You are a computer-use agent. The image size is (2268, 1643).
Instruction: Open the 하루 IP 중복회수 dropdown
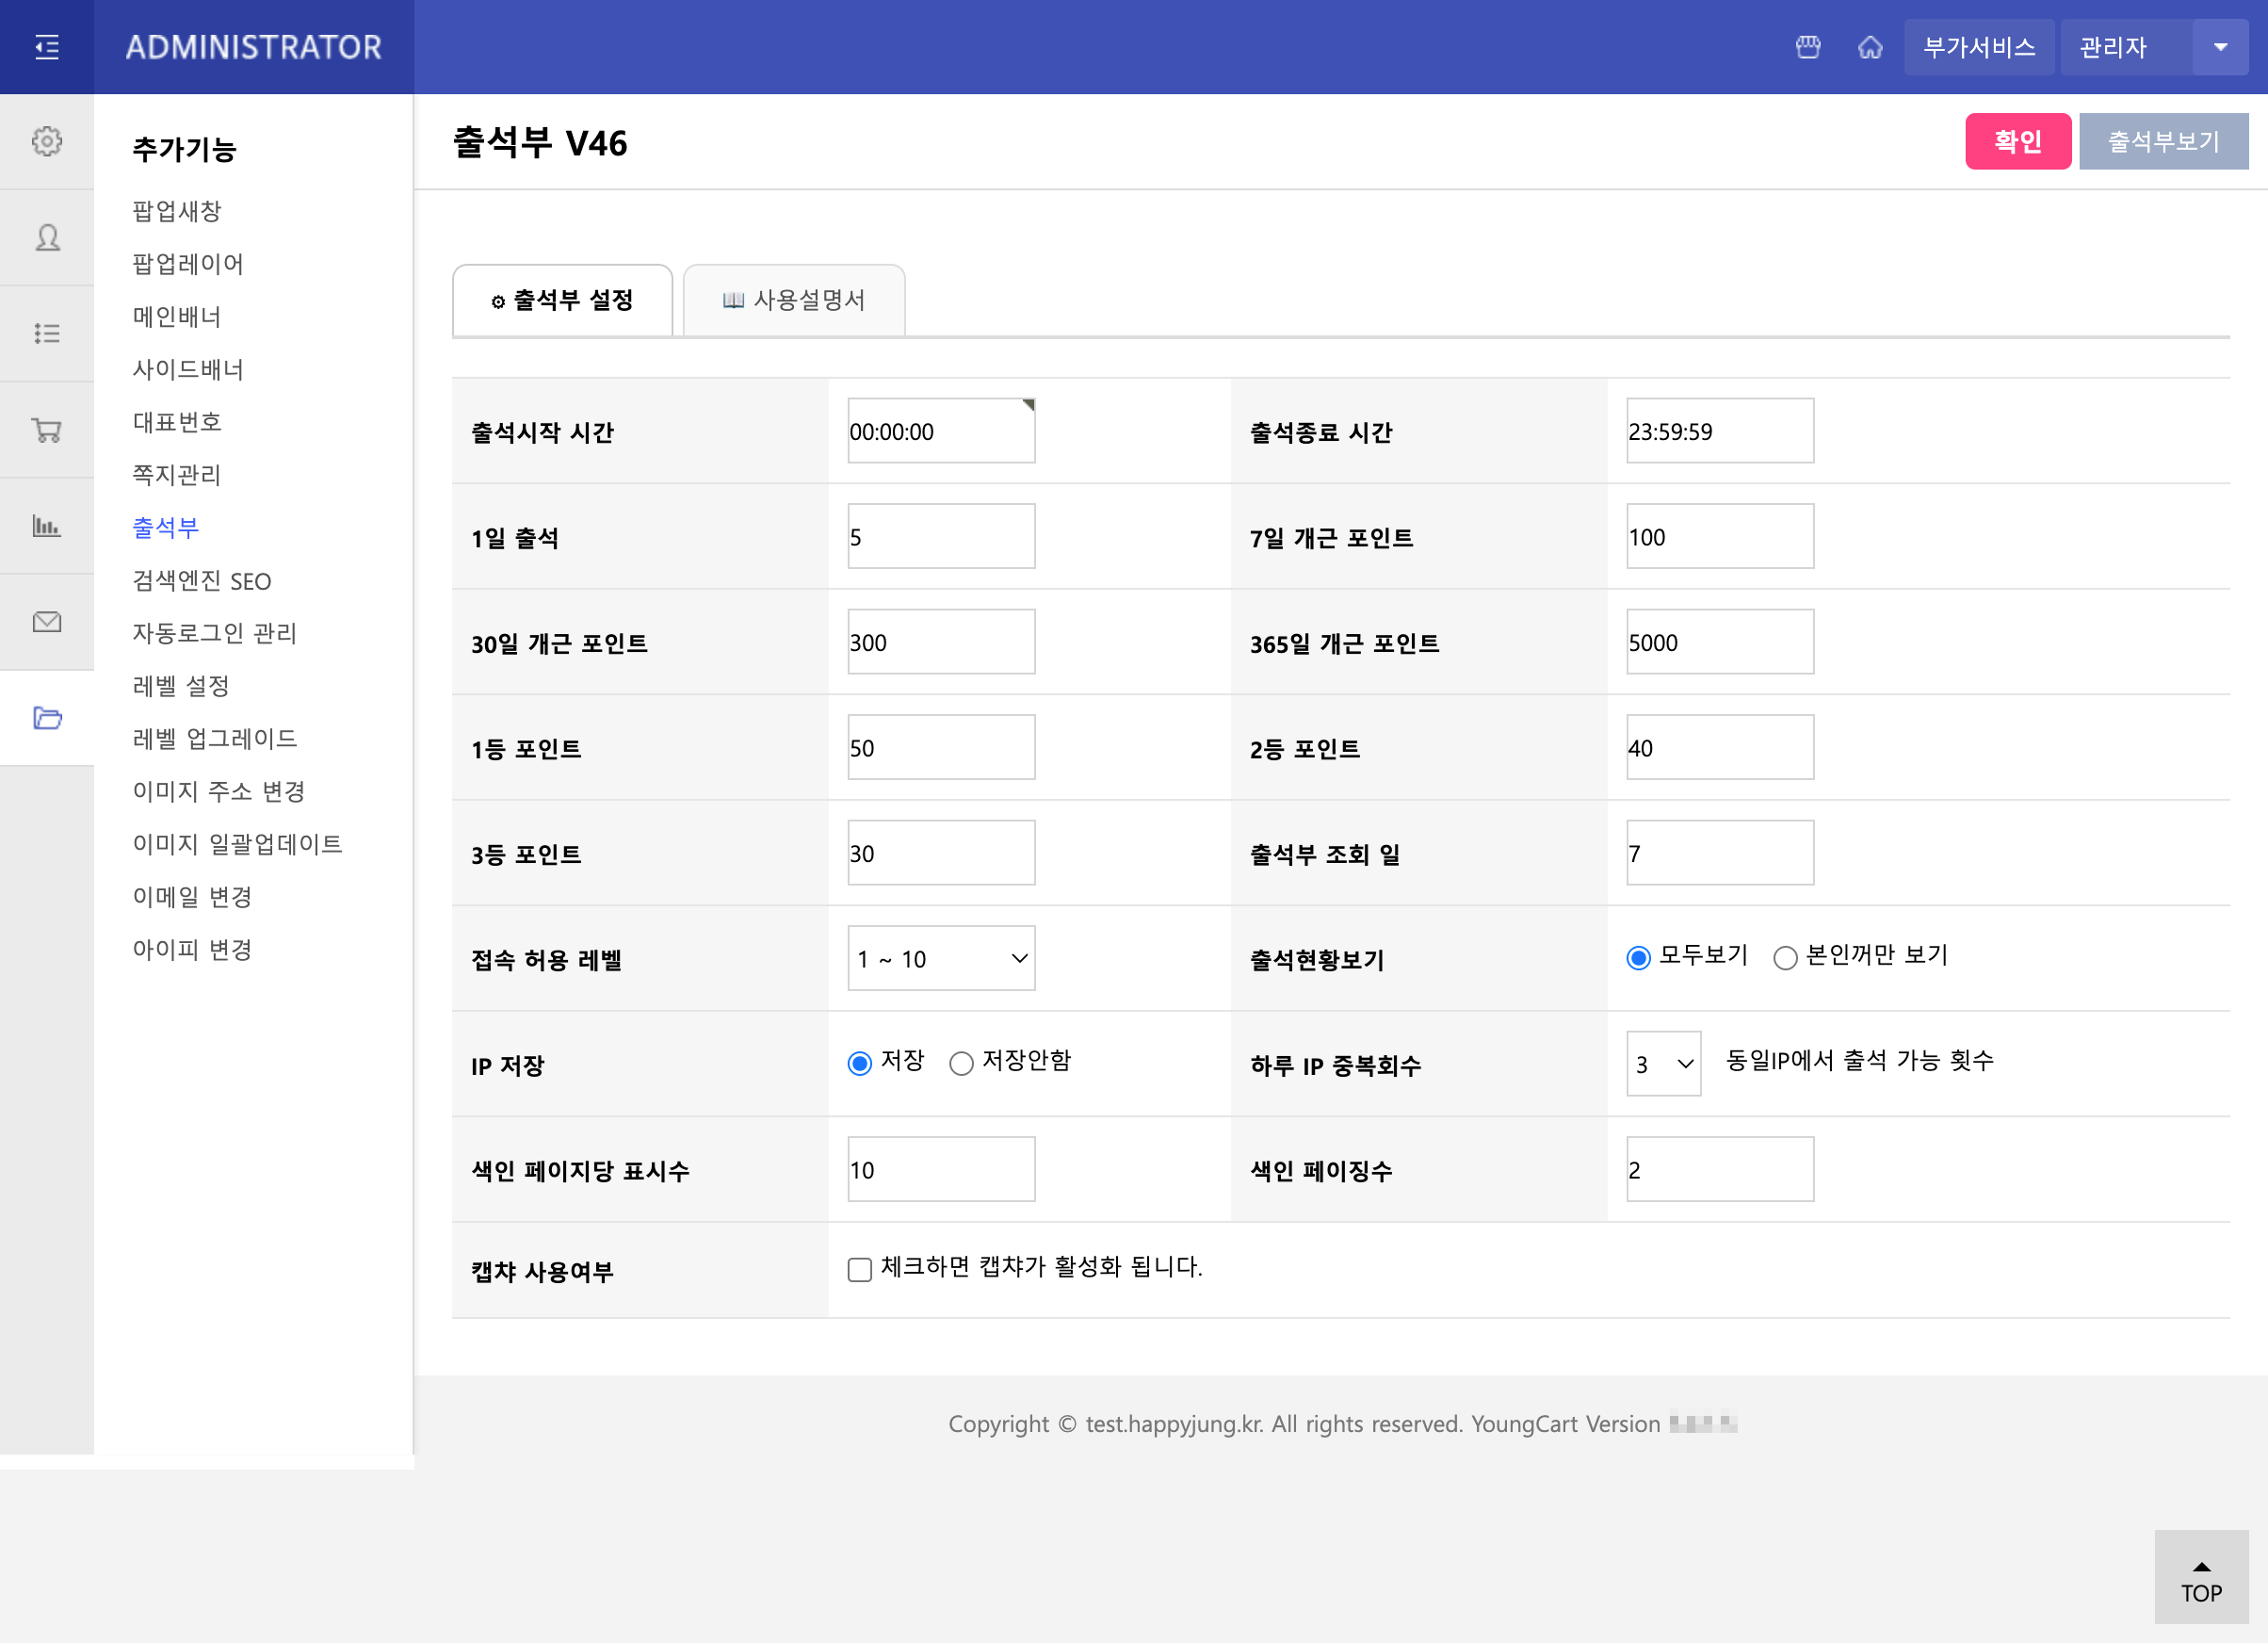click(x=1663, y=1063)
